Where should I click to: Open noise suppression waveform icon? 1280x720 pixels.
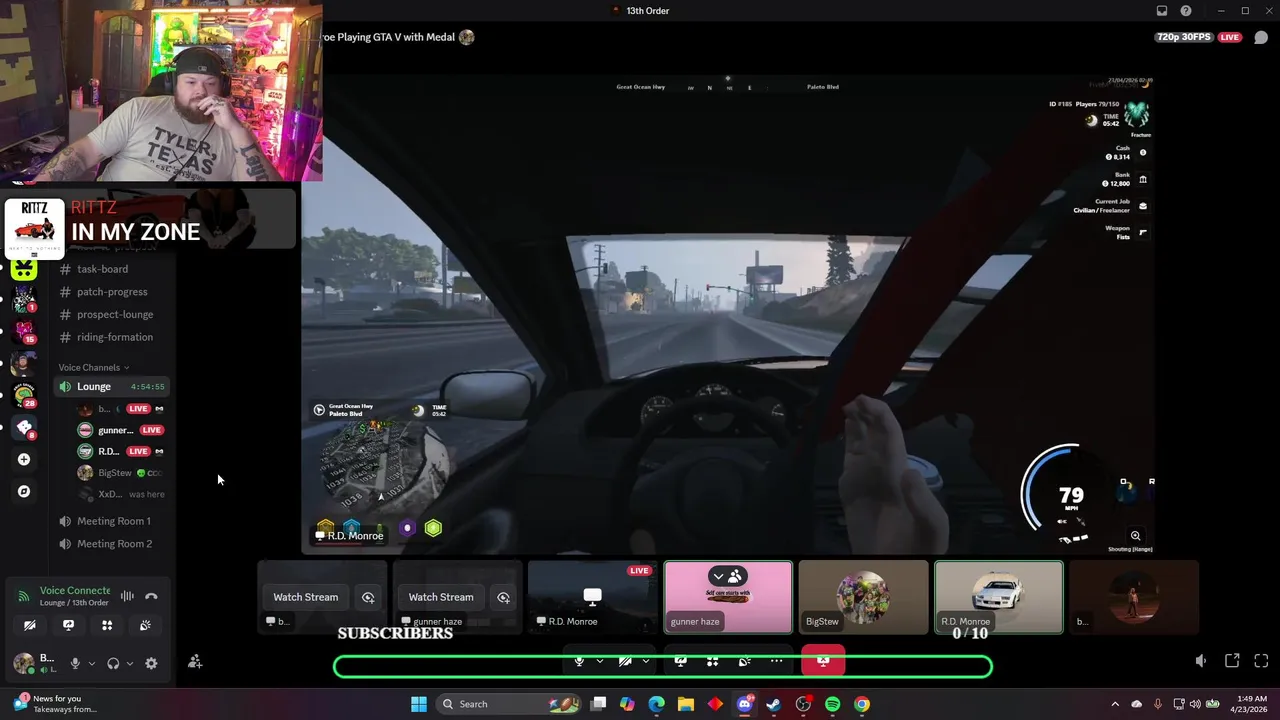(127, 596)
